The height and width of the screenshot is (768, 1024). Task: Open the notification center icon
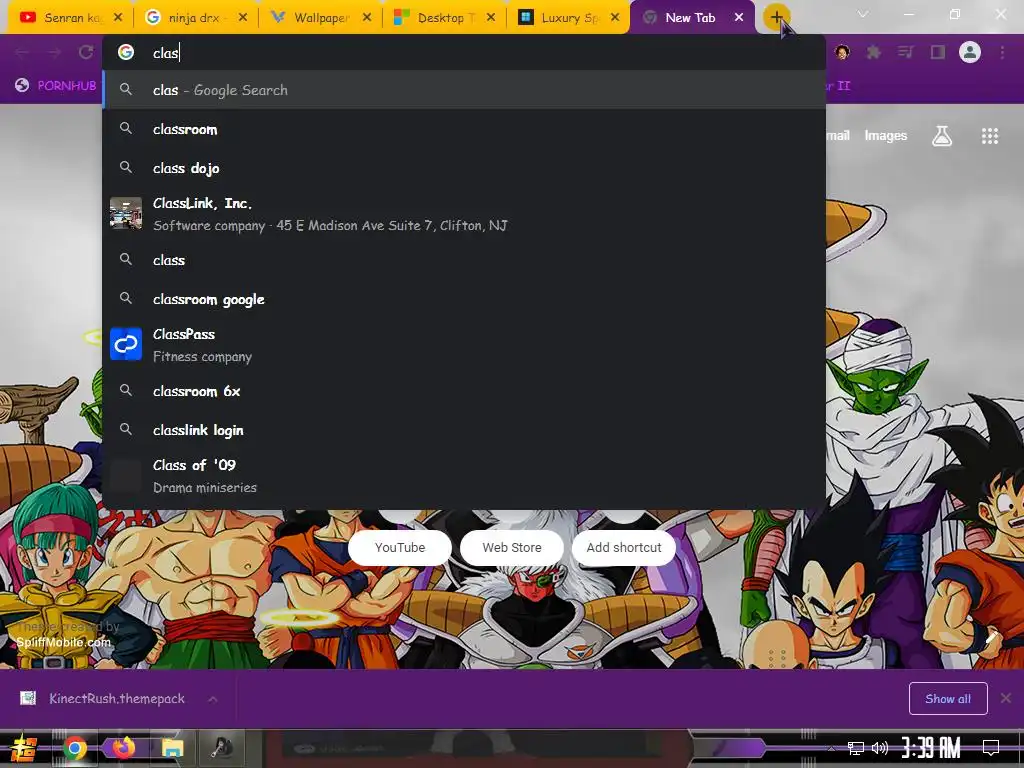(991, 748)
